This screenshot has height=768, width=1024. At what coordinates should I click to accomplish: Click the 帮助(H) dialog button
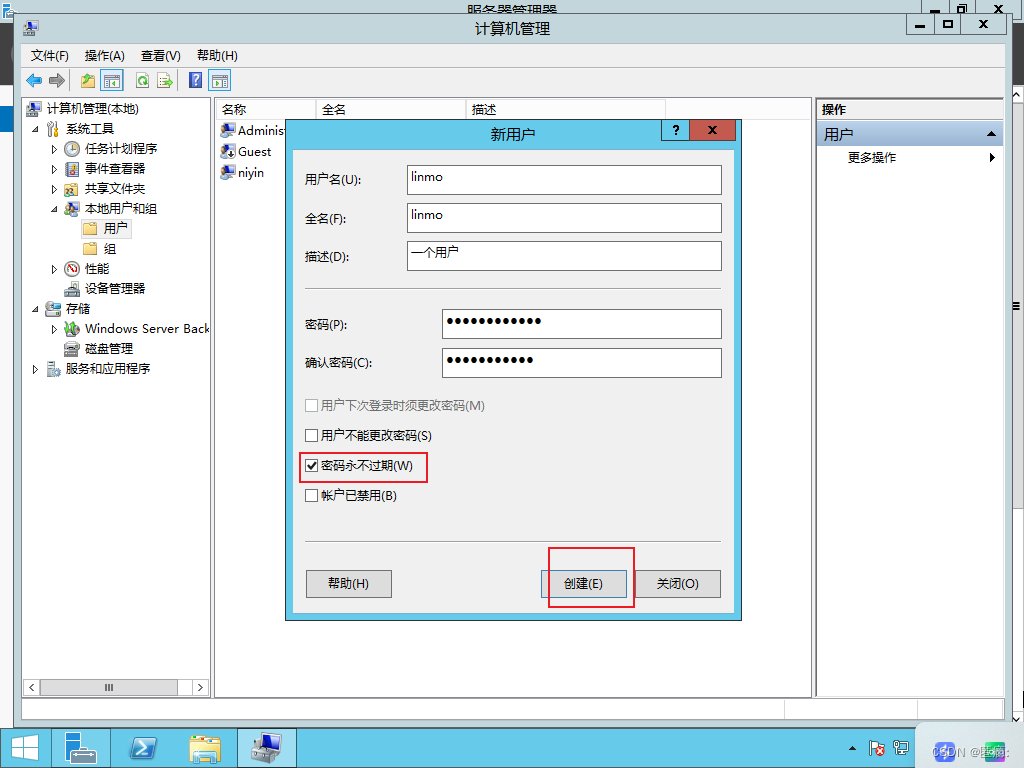click(349, 584)
